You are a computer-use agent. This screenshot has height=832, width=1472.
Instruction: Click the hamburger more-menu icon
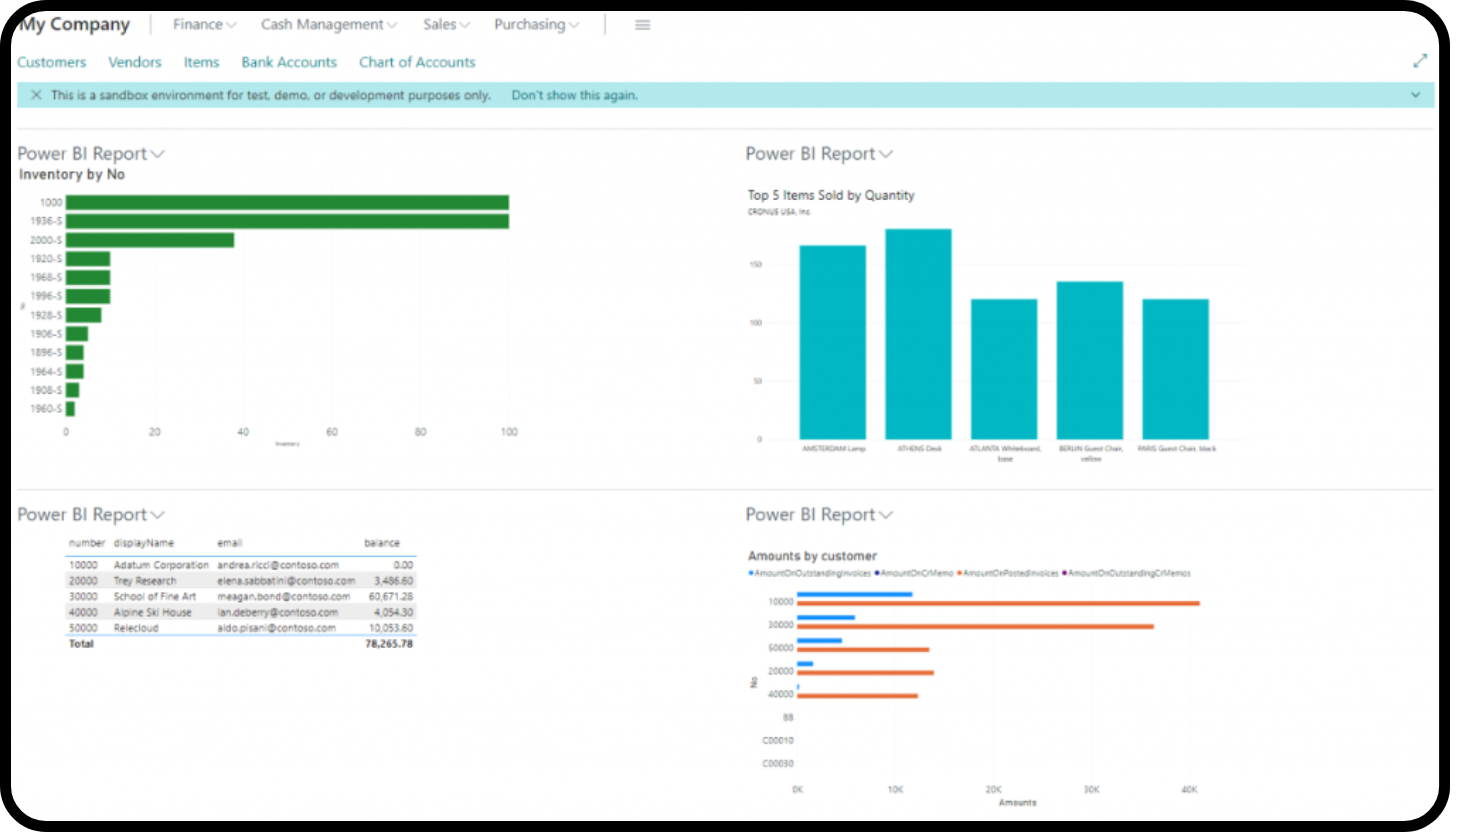[642, 25]
